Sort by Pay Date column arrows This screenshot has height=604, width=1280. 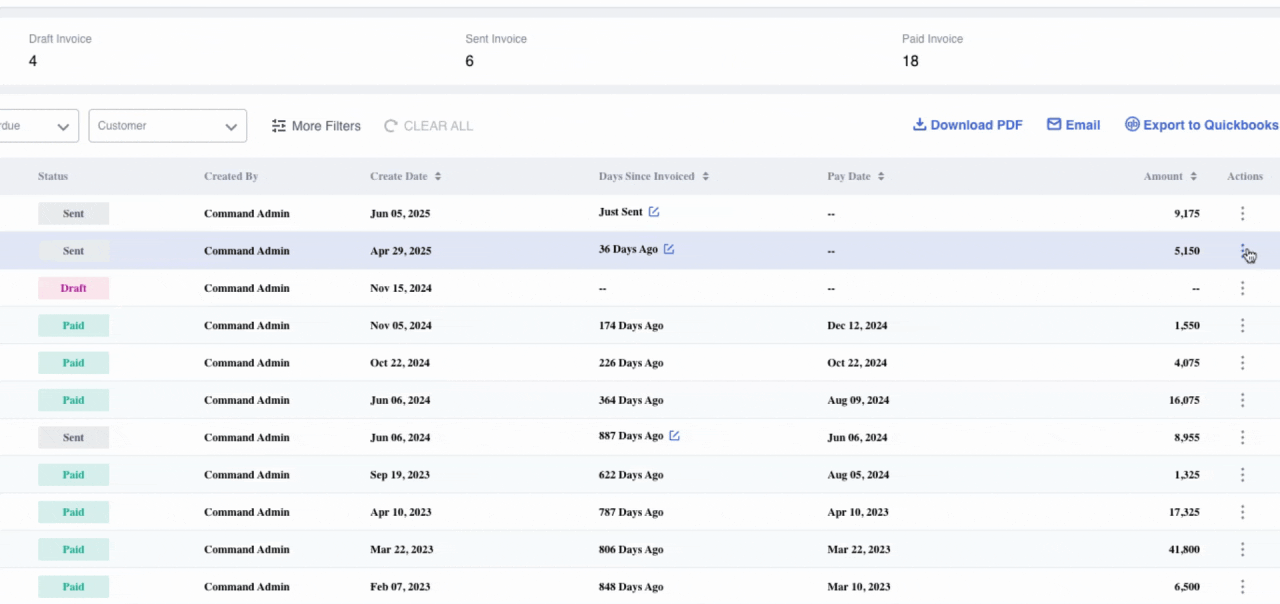[881, 177]
